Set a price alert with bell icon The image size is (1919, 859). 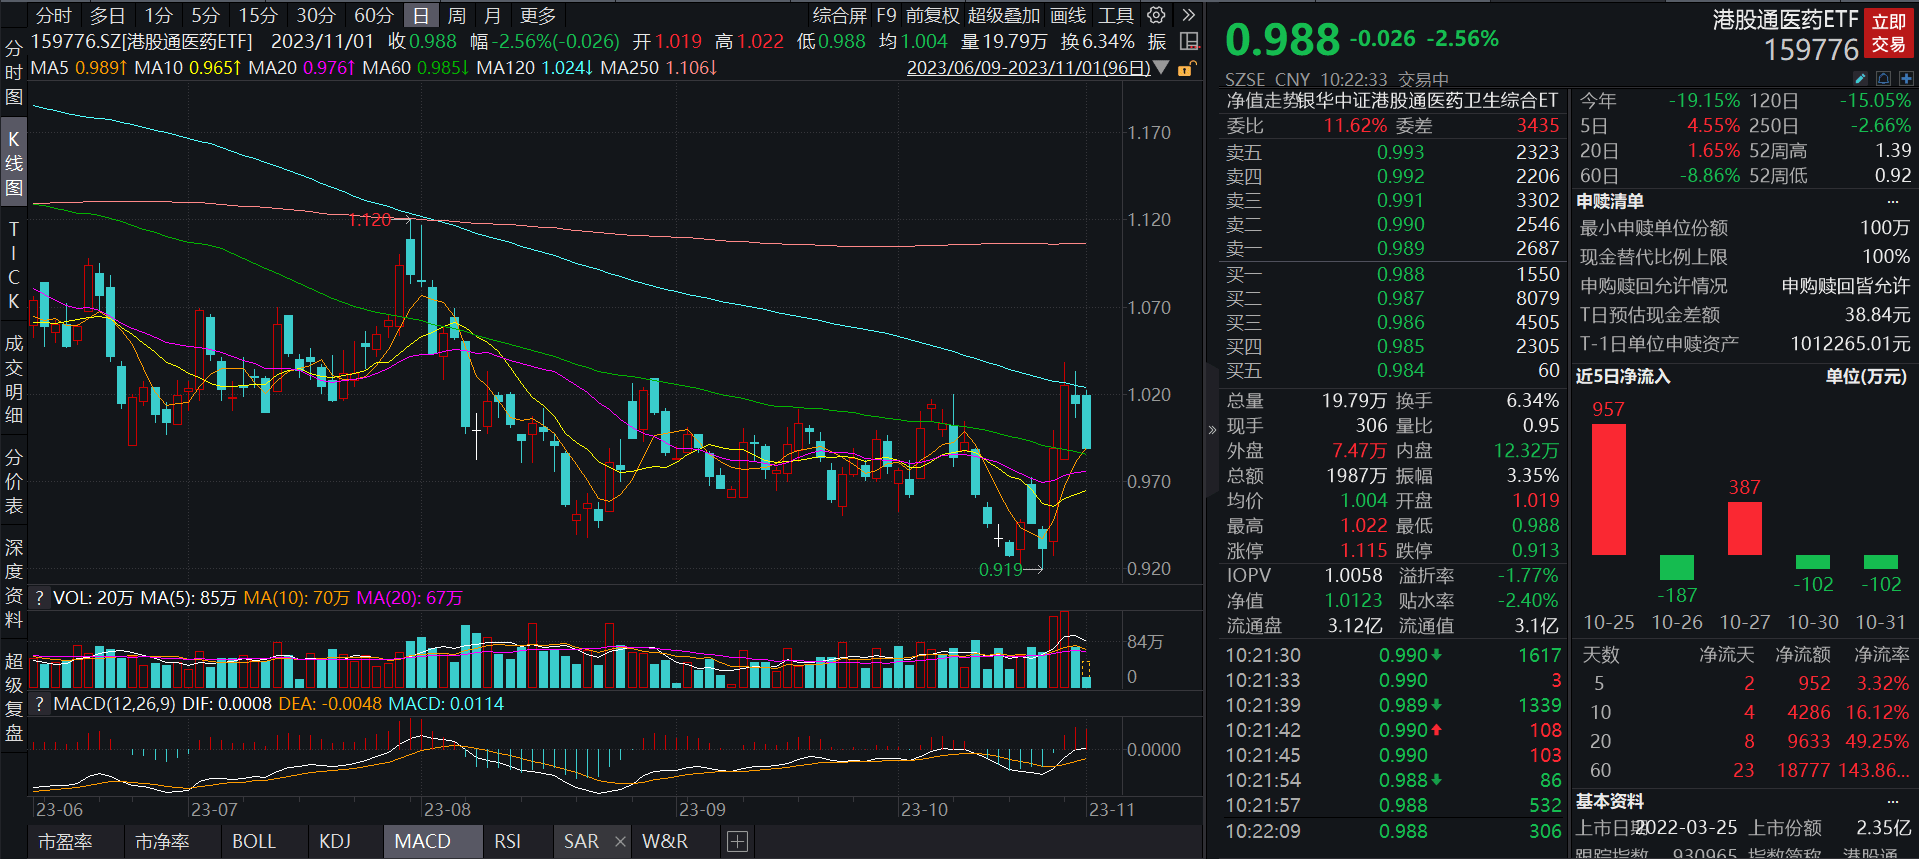[x=1883, y=78]
